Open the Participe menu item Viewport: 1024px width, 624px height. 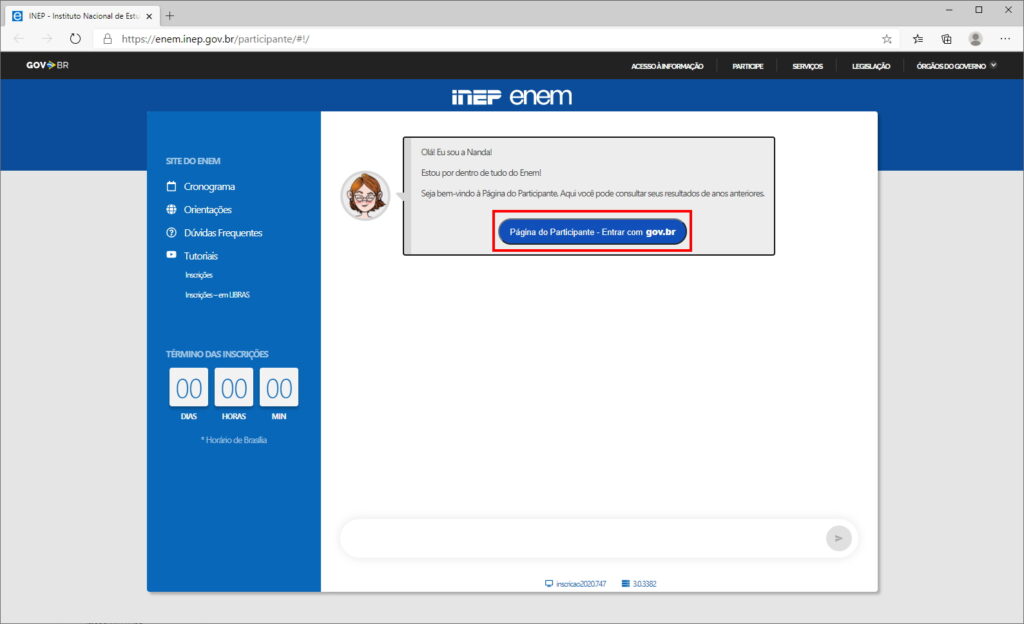(747, 66)
